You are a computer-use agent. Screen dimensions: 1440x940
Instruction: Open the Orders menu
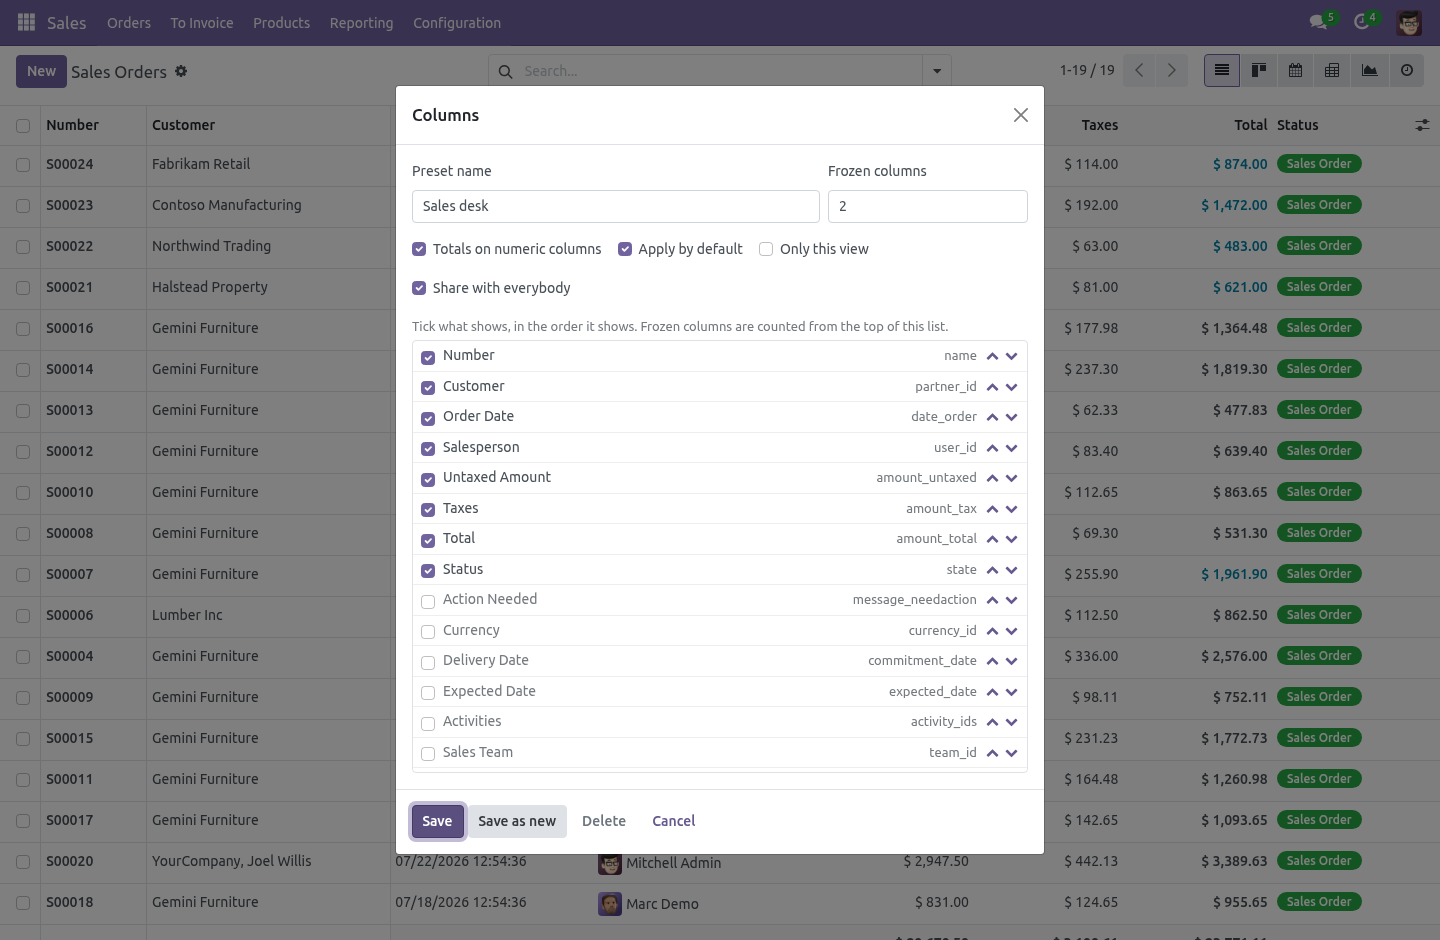tap(129, 22)
